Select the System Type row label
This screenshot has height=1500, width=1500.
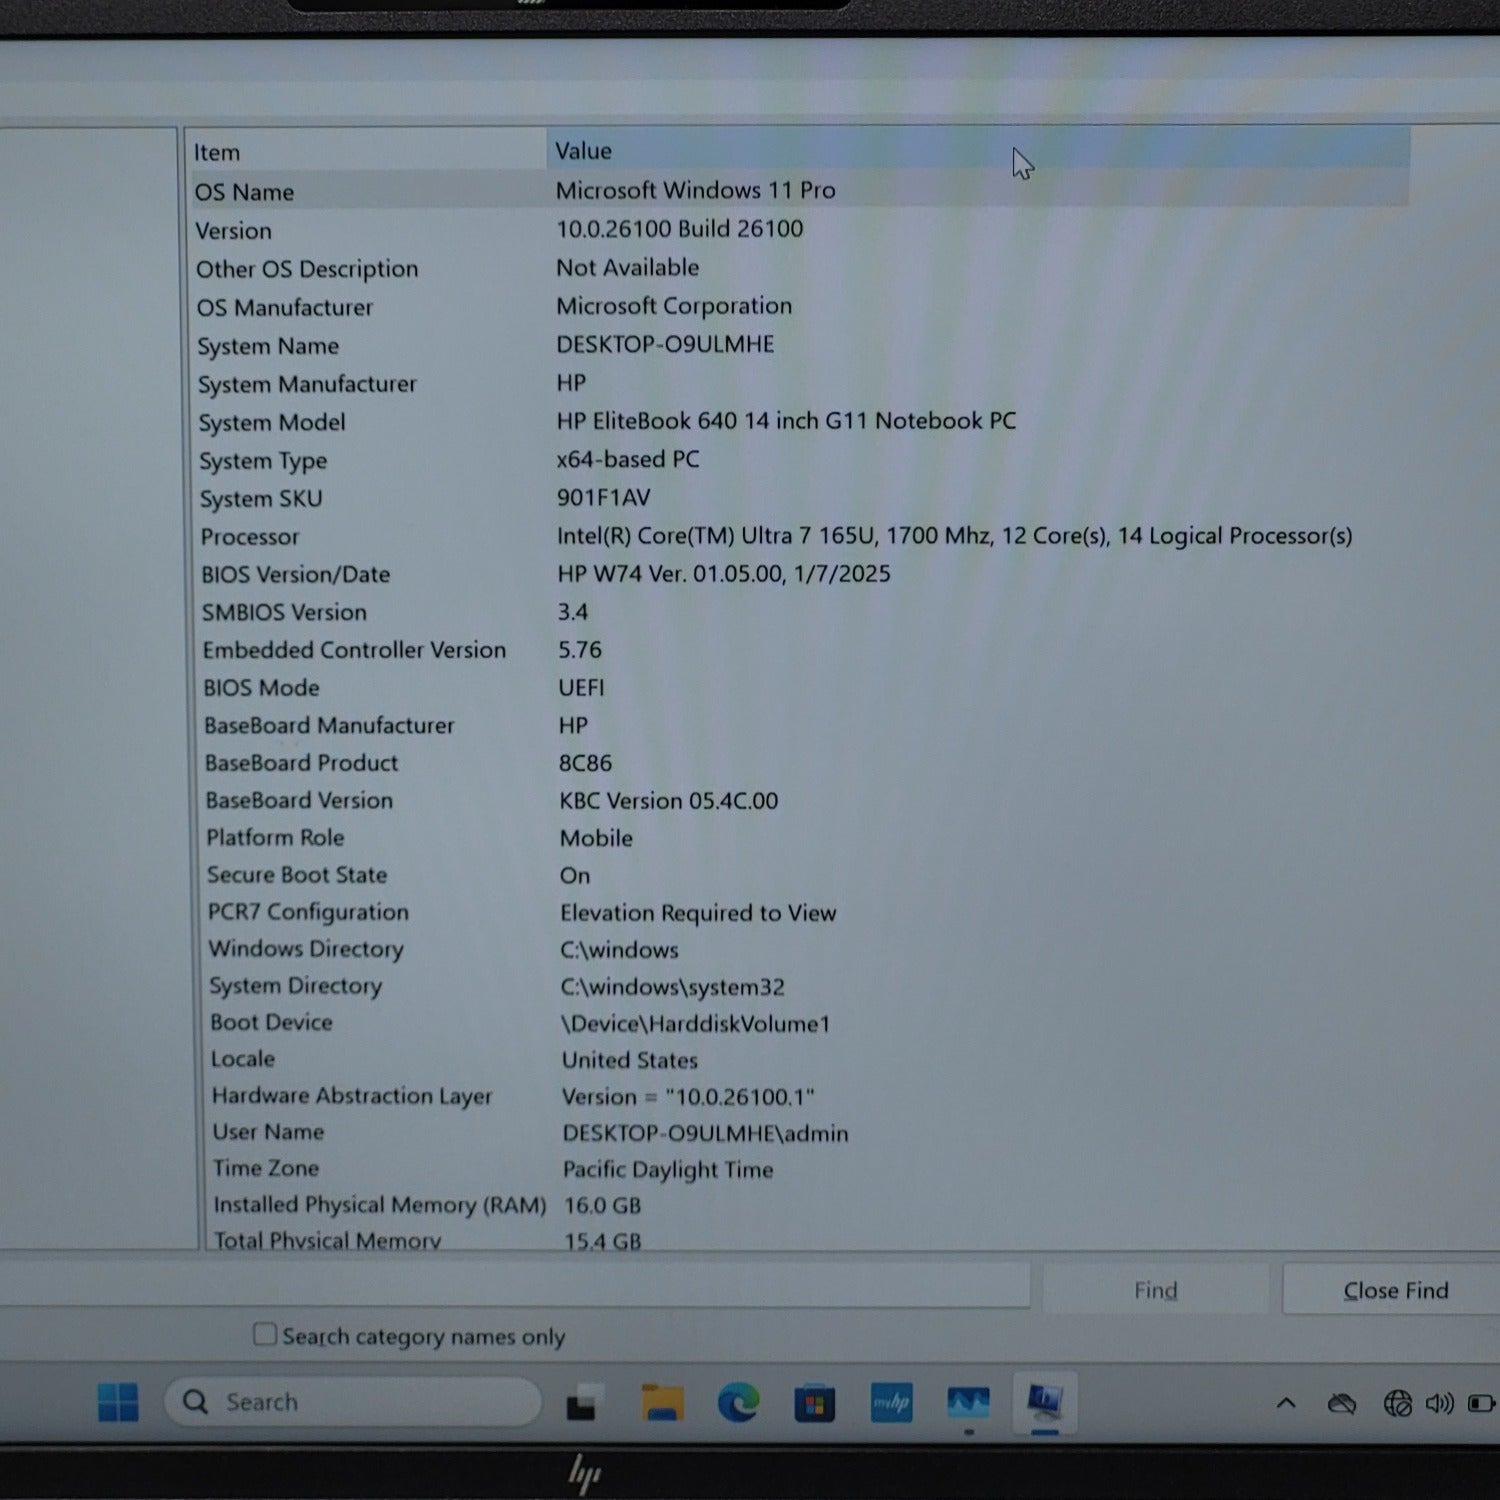coord(263,461)
